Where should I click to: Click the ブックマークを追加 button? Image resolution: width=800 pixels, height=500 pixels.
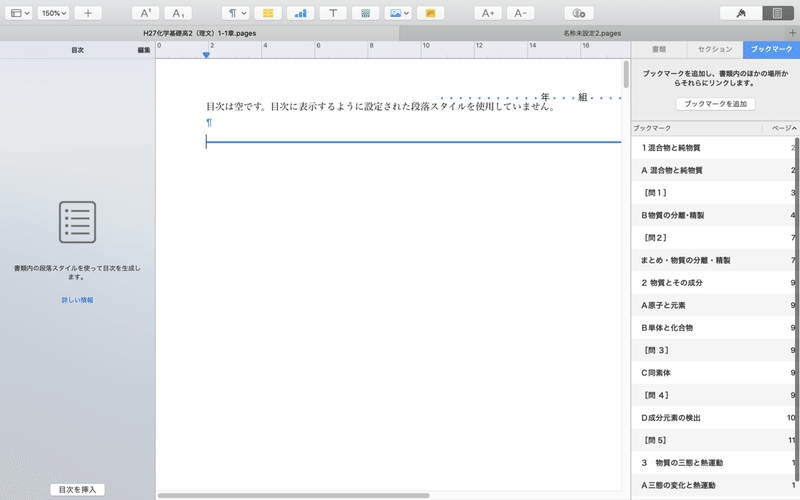(715, 104)
